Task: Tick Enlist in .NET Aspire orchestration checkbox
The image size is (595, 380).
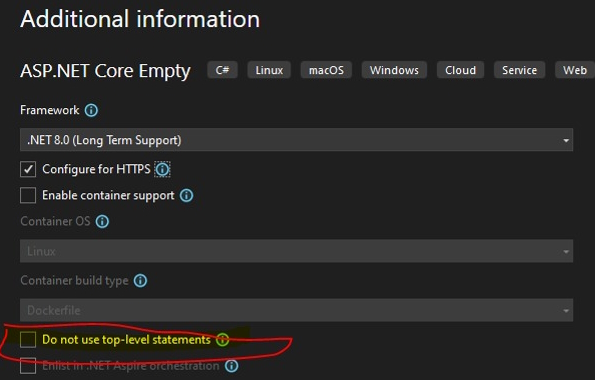Action: point(28,366)
